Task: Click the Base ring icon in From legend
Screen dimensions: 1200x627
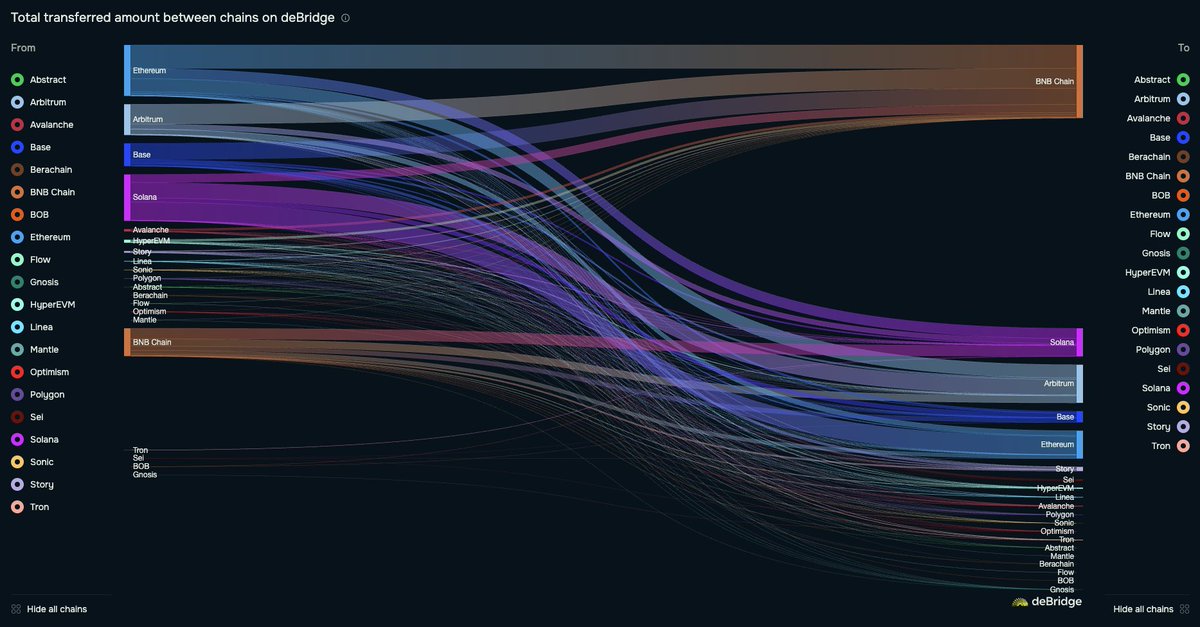Action: click(x=17, y=147)
